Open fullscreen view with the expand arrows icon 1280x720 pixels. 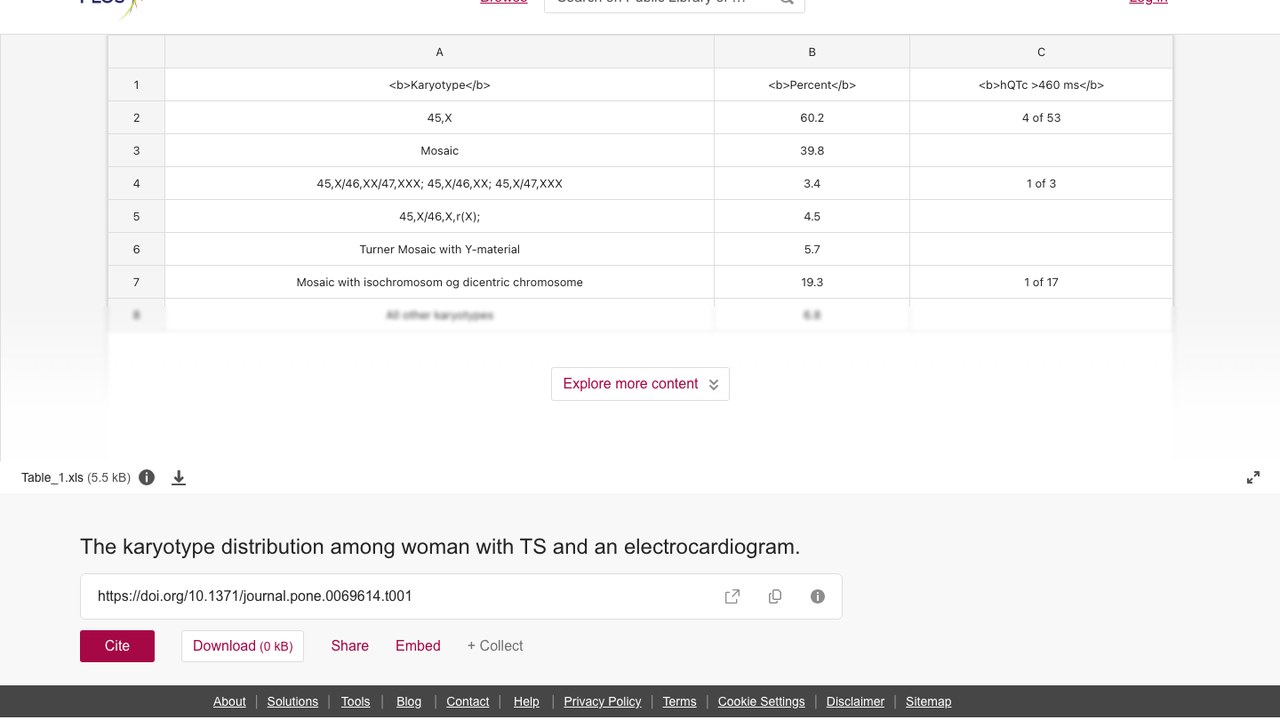(x=1253, y=478)
